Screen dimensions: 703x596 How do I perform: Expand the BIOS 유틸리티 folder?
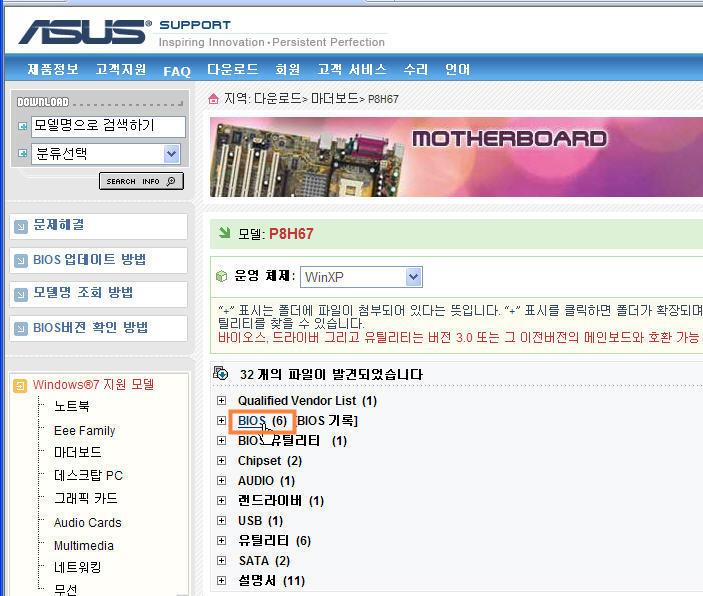[x=221, y=440]
